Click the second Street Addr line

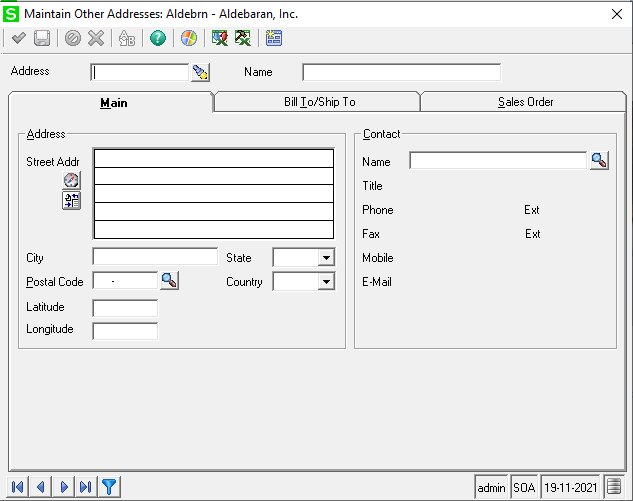coord(214,176)
